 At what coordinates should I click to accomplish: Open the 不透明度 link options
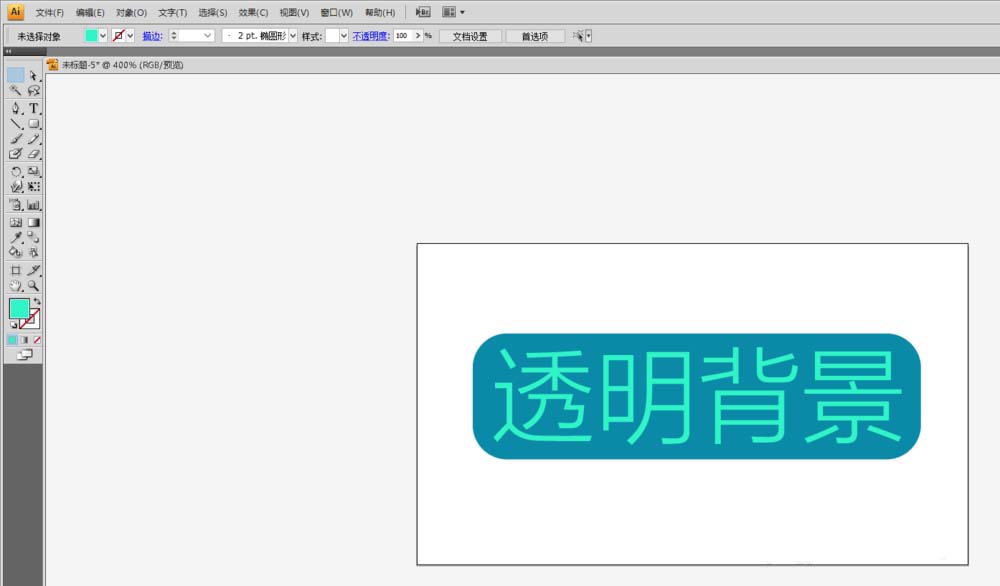(370, 35)
